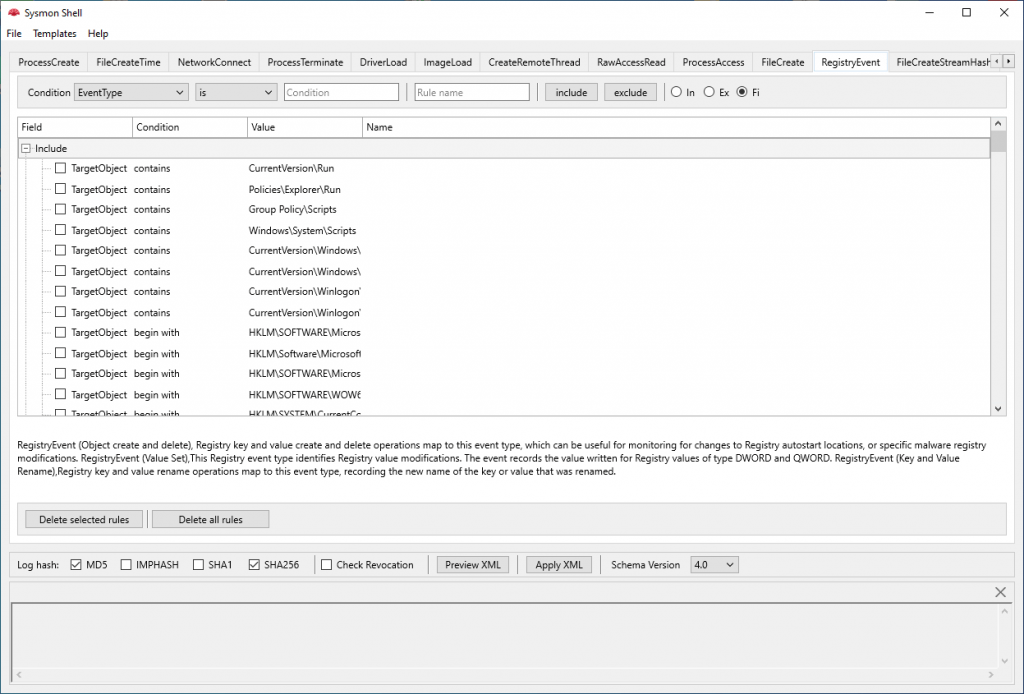Switch to the NetworkConnect tab

pos(215,61)
